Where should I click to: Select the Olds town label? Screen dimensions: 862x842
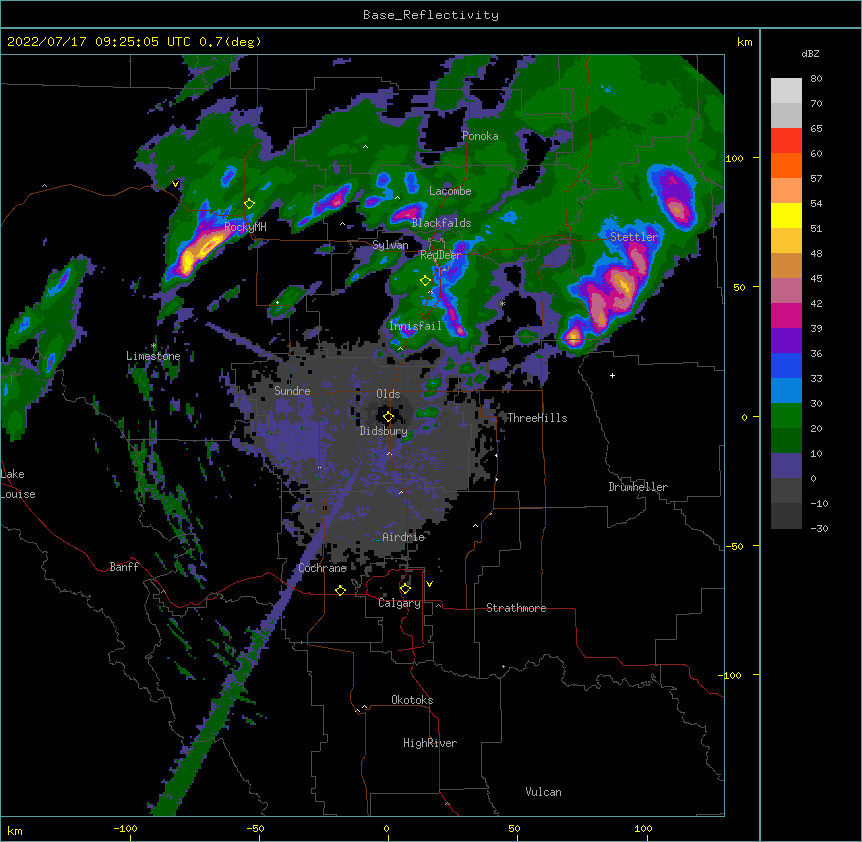(x=388, y=394)
